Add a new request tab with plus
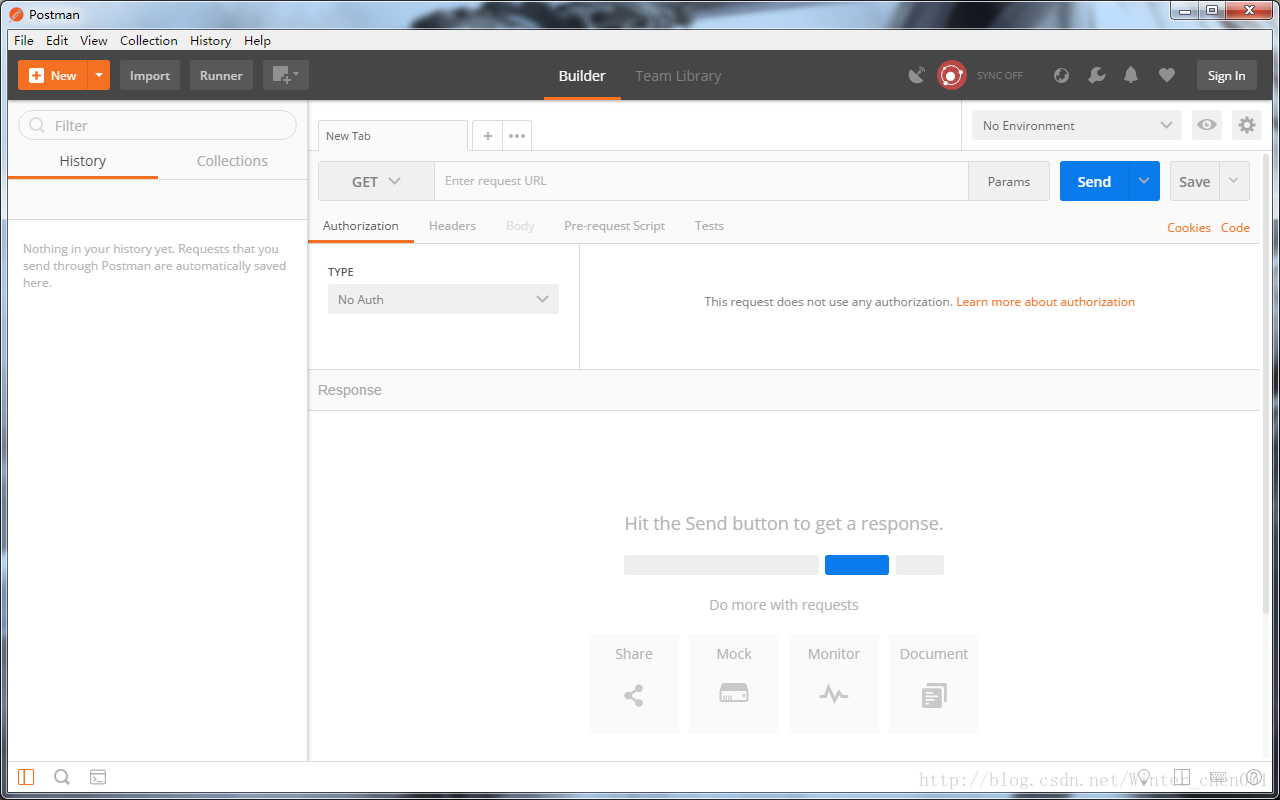This screenshot has height=800, width=1280. click(487, 135)
